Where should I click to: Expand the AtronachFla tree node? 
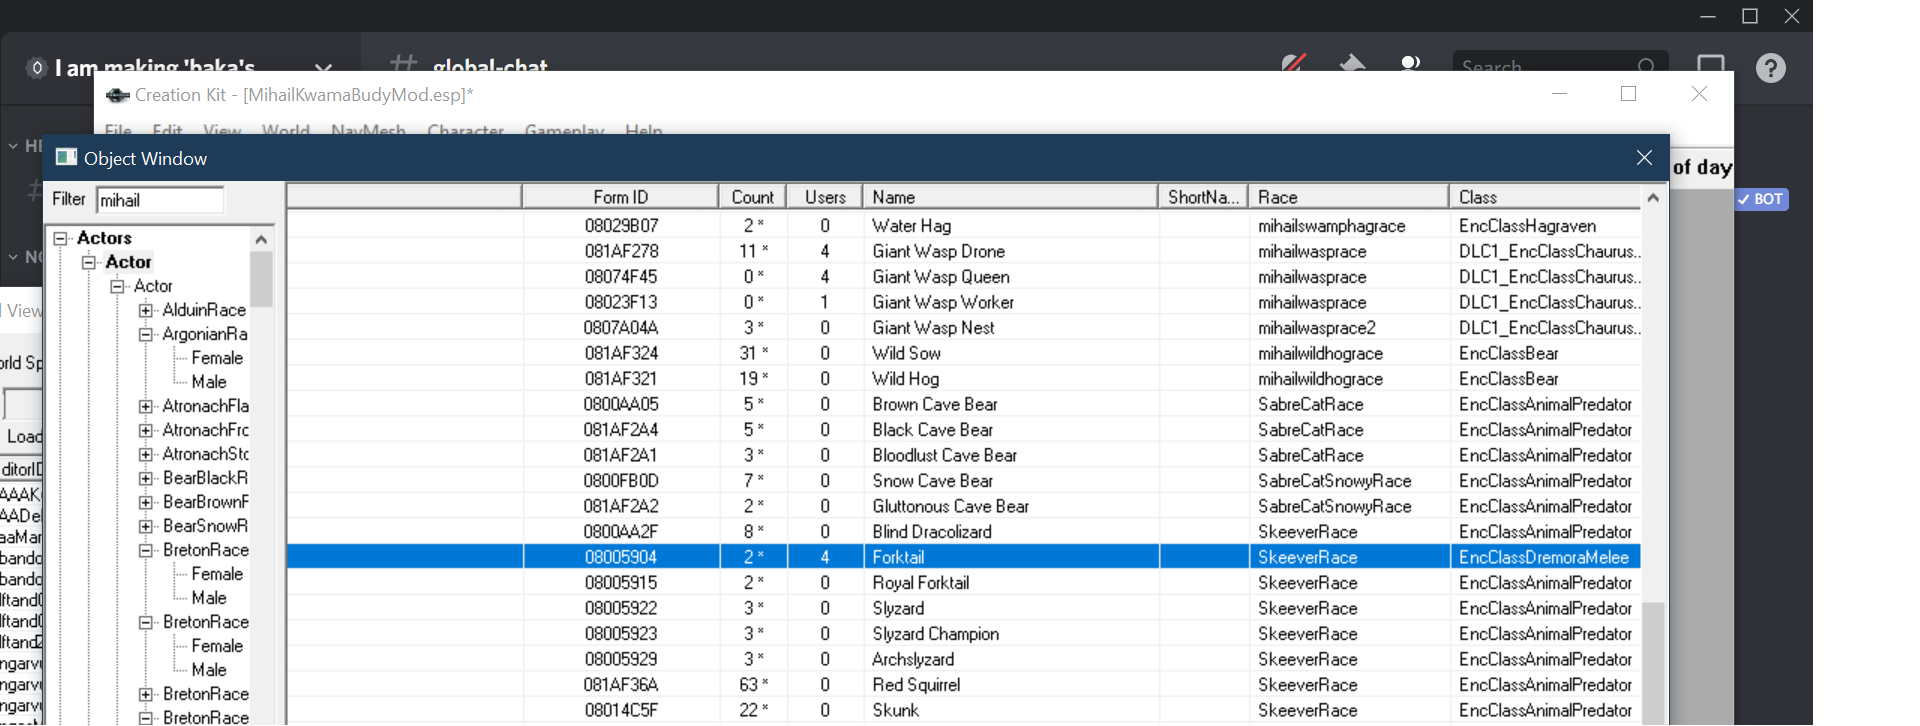pos(146,406)
